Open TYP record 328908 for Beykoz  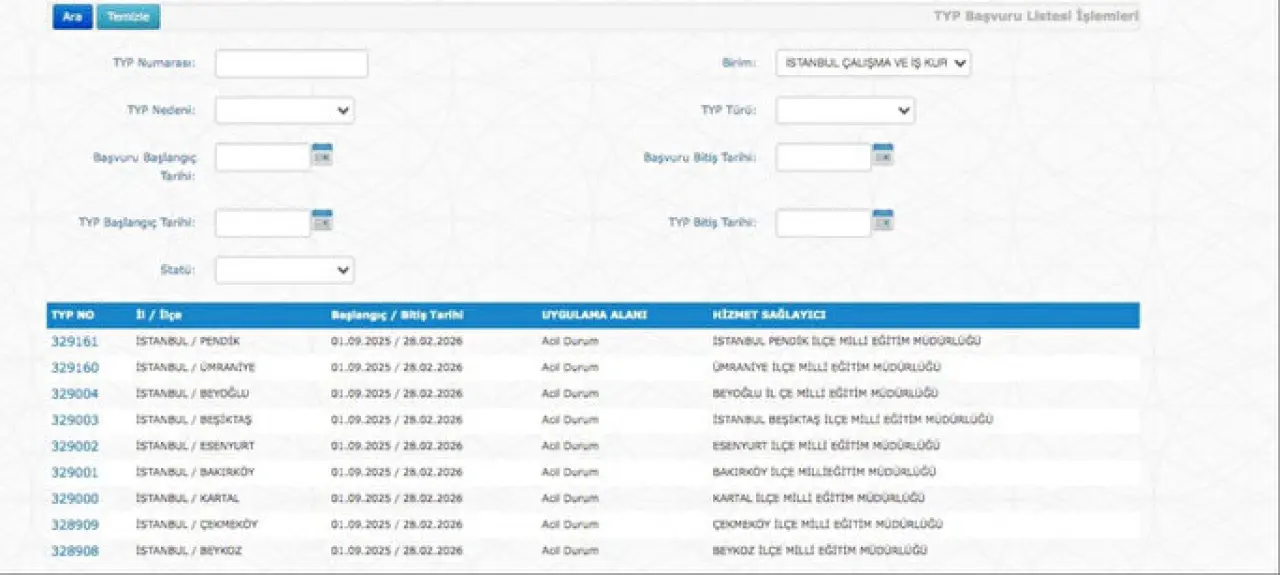tap(75, 550)
